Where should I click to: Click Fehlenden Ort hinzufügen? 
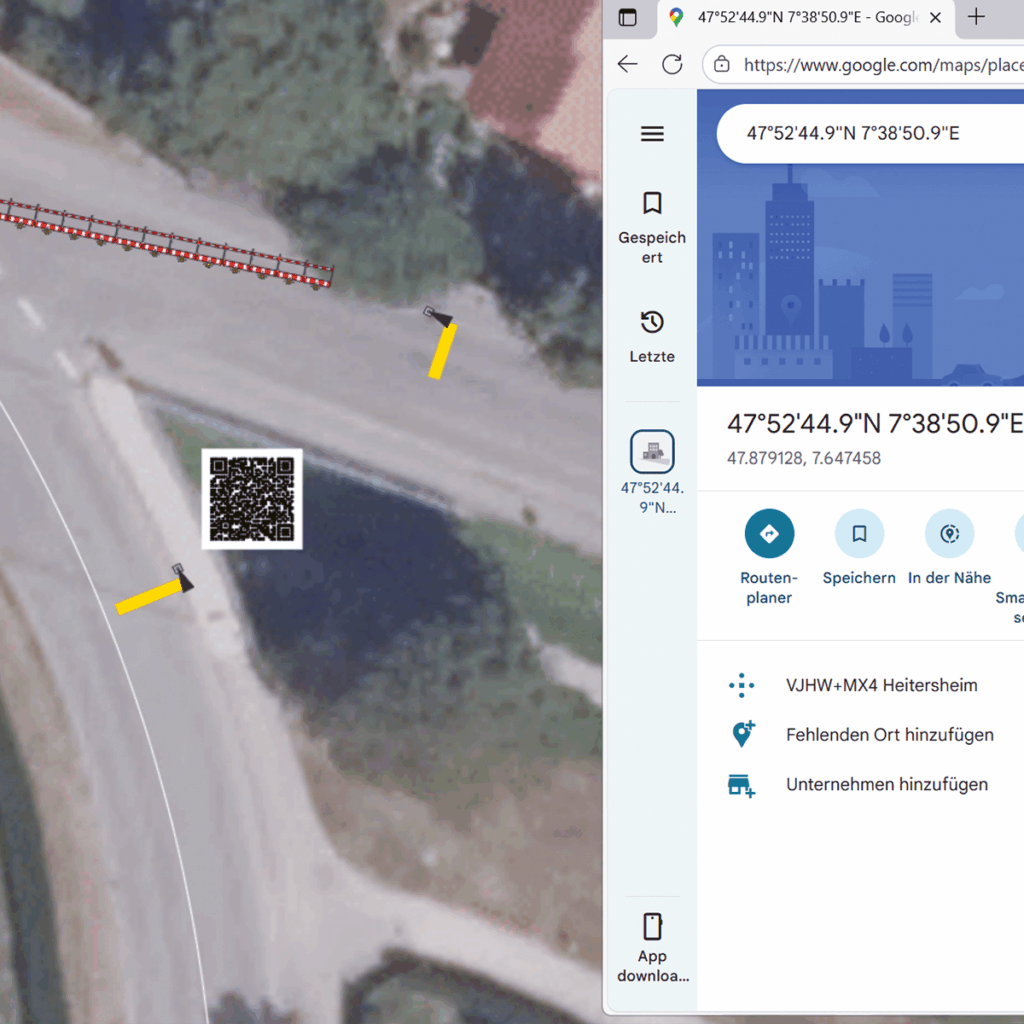[x=889, y=735]
